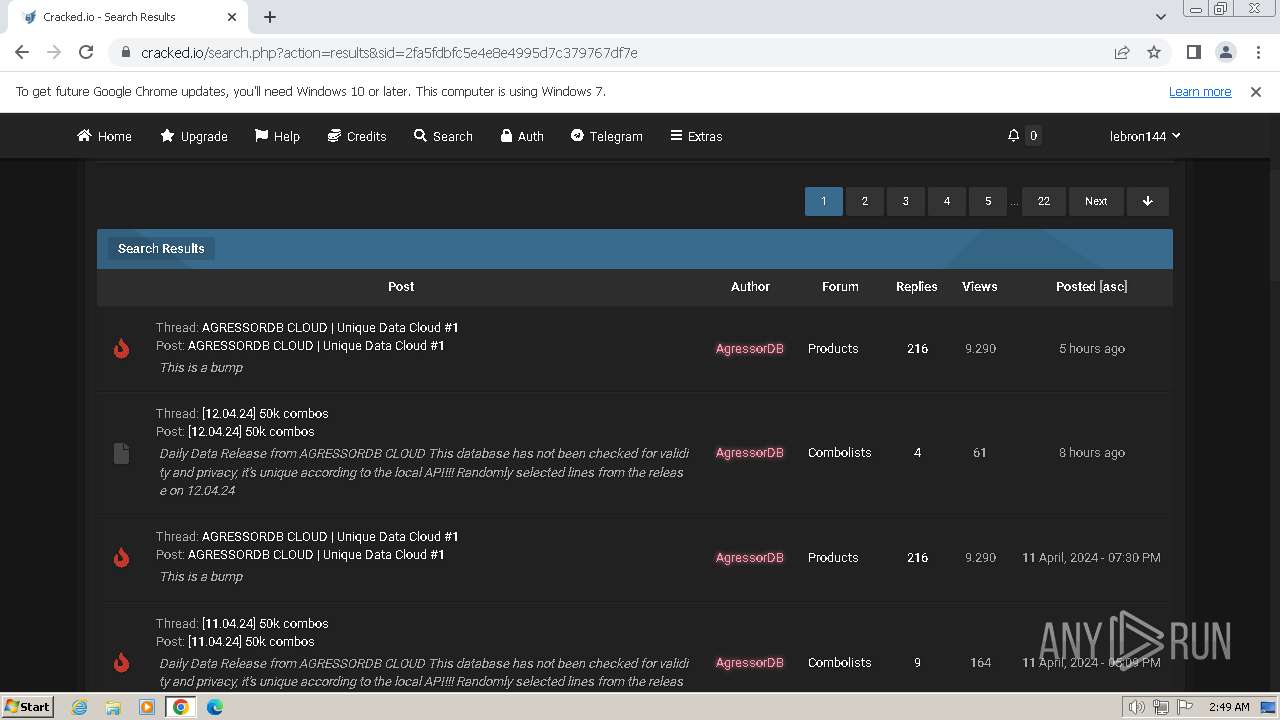This screenshot has width=1280, height=720.
Task: Open the Search nav item
Action: click(443, 136)
